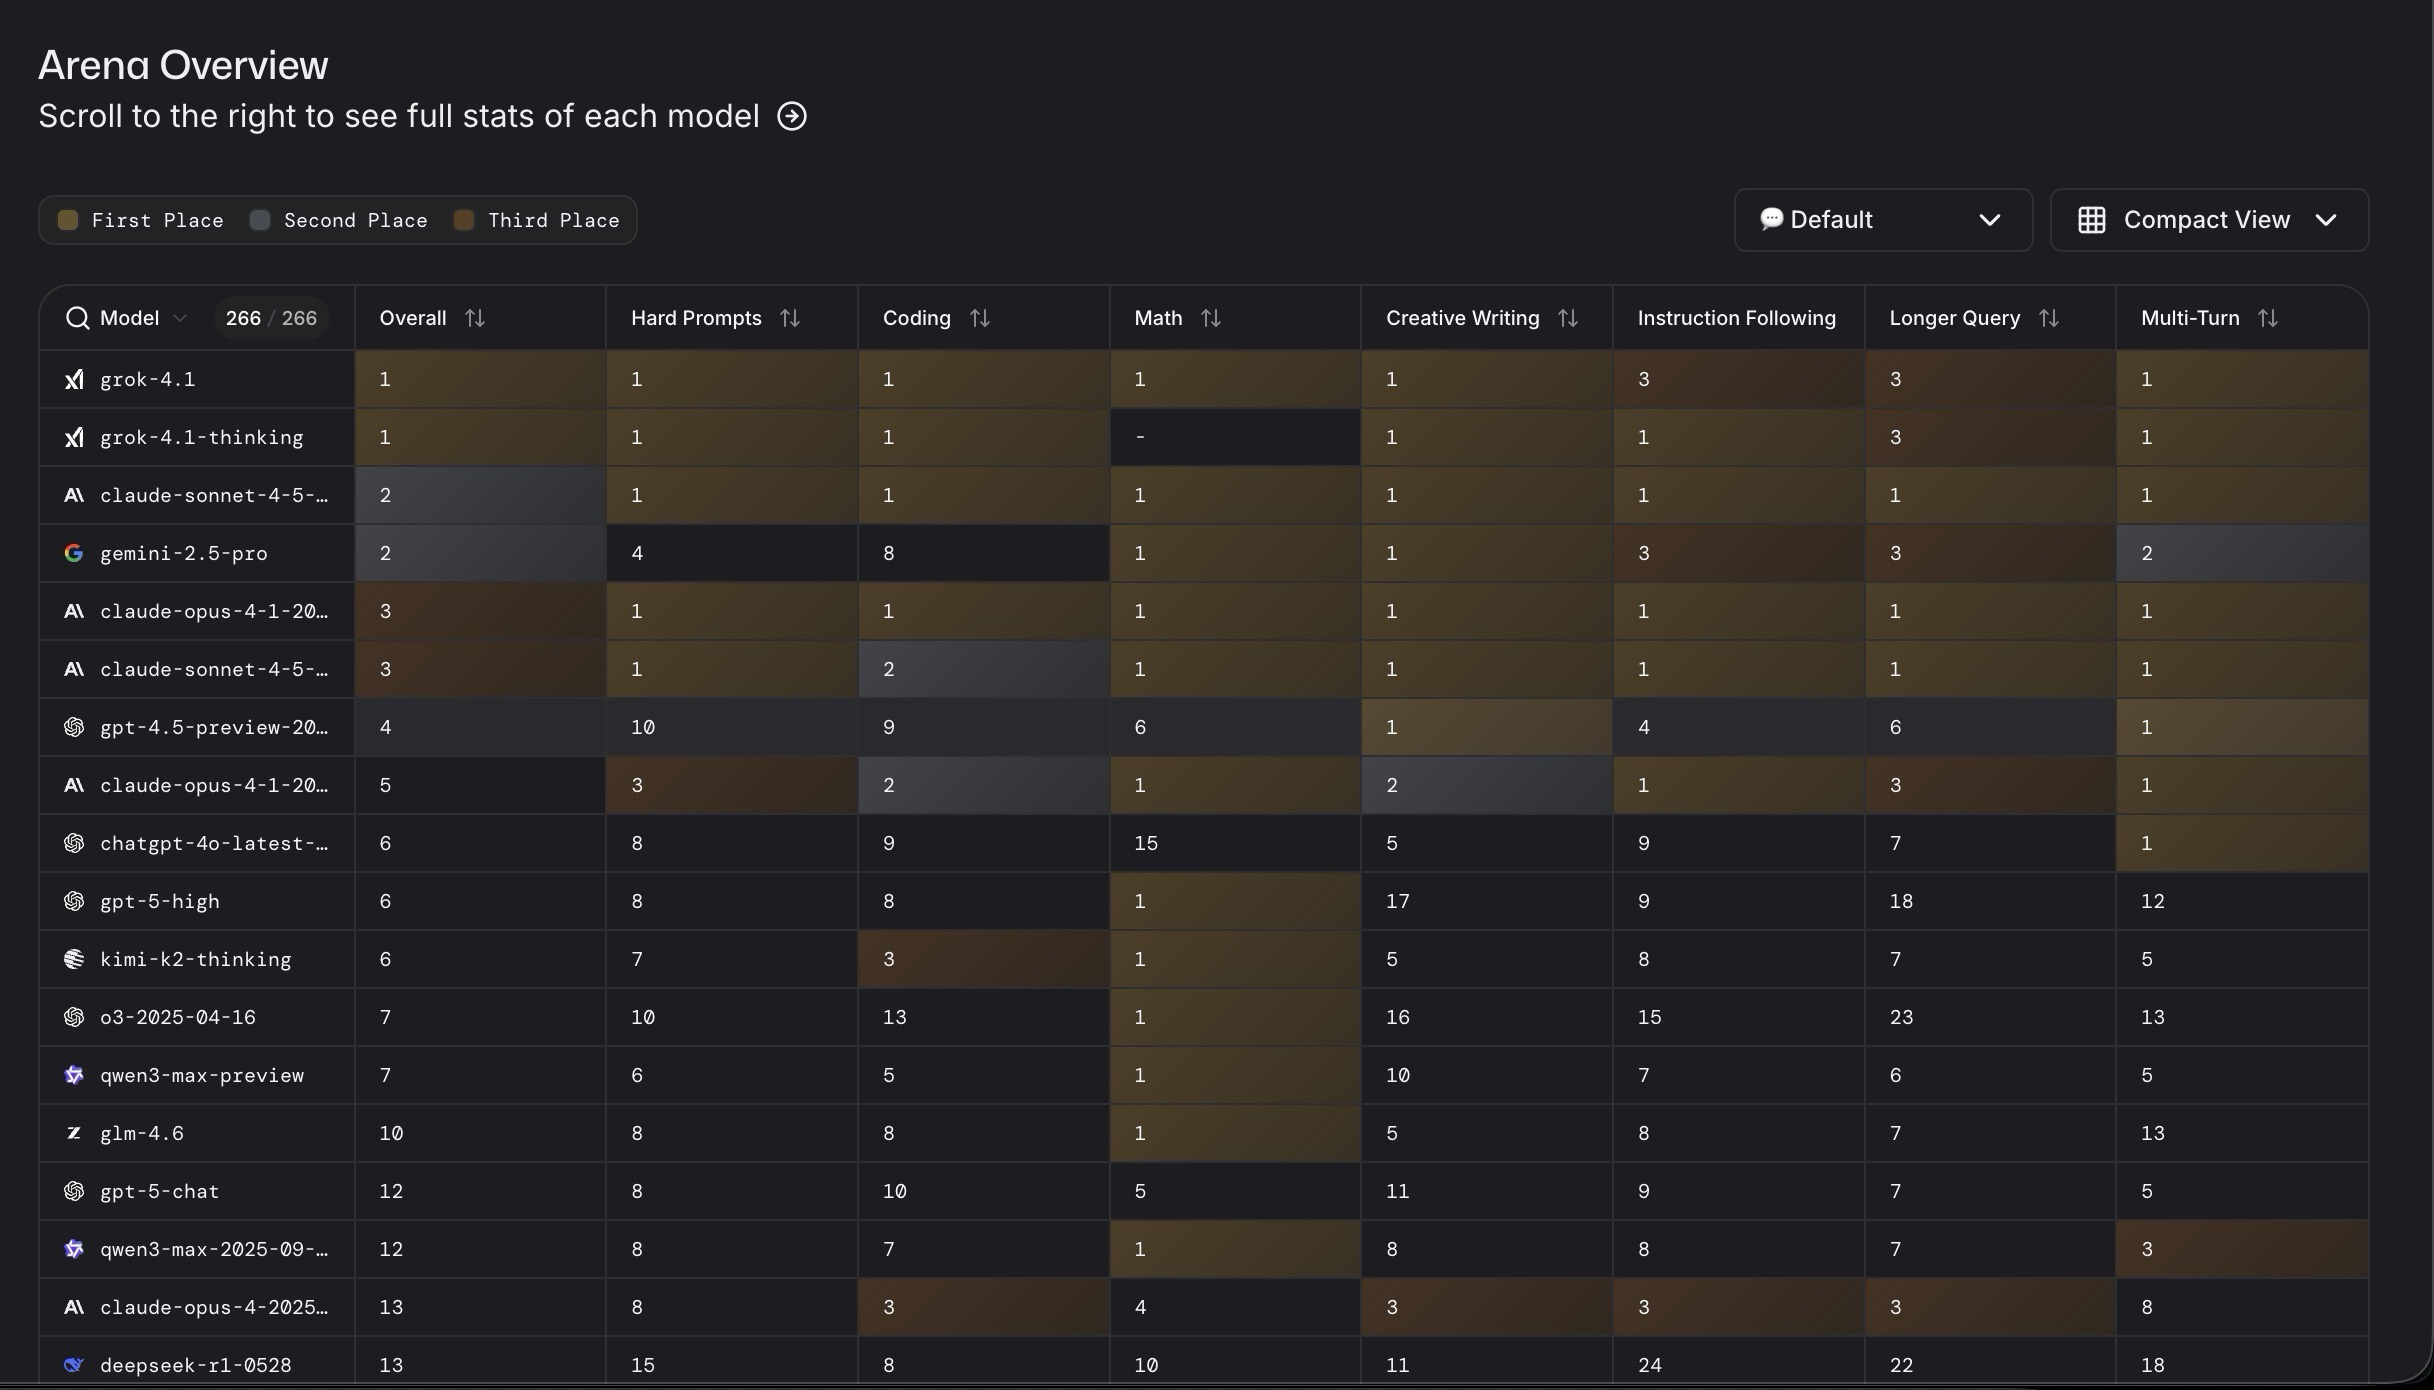Click the First Place color swatch

(x=68, y=220)
